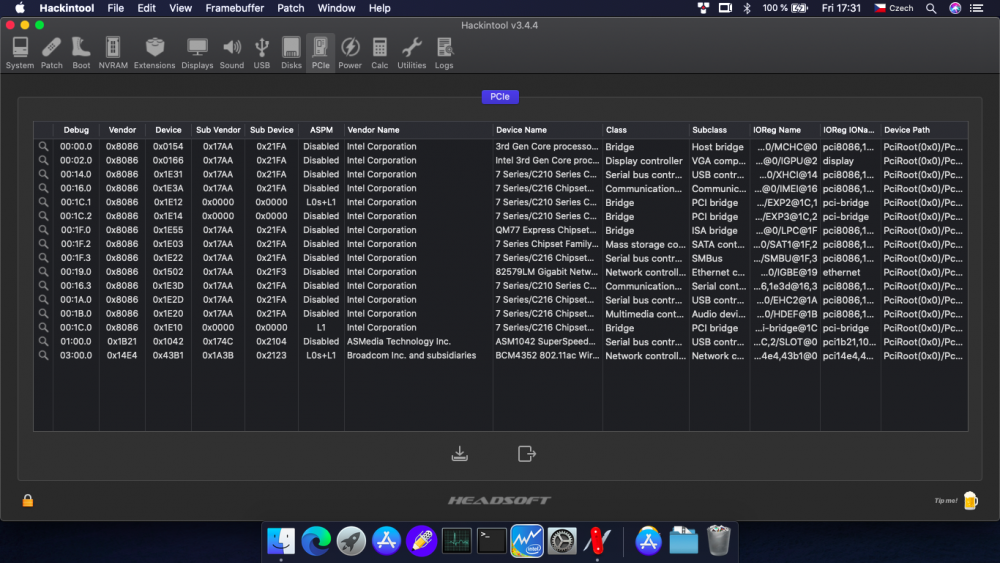
Task: Open the File menu
Action: [x=115, y=8]
